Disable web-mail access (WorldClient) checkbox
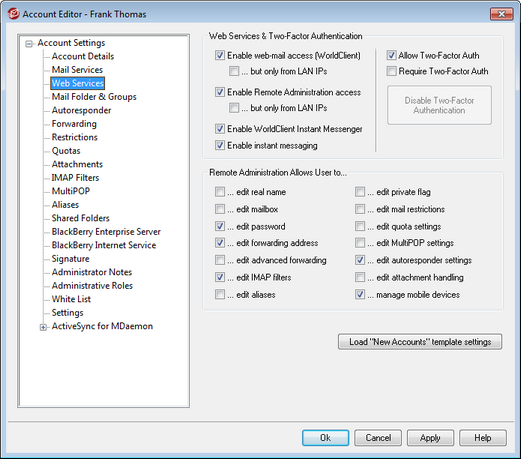The height and width of the screenshot is (459, 521). (220, 55)
